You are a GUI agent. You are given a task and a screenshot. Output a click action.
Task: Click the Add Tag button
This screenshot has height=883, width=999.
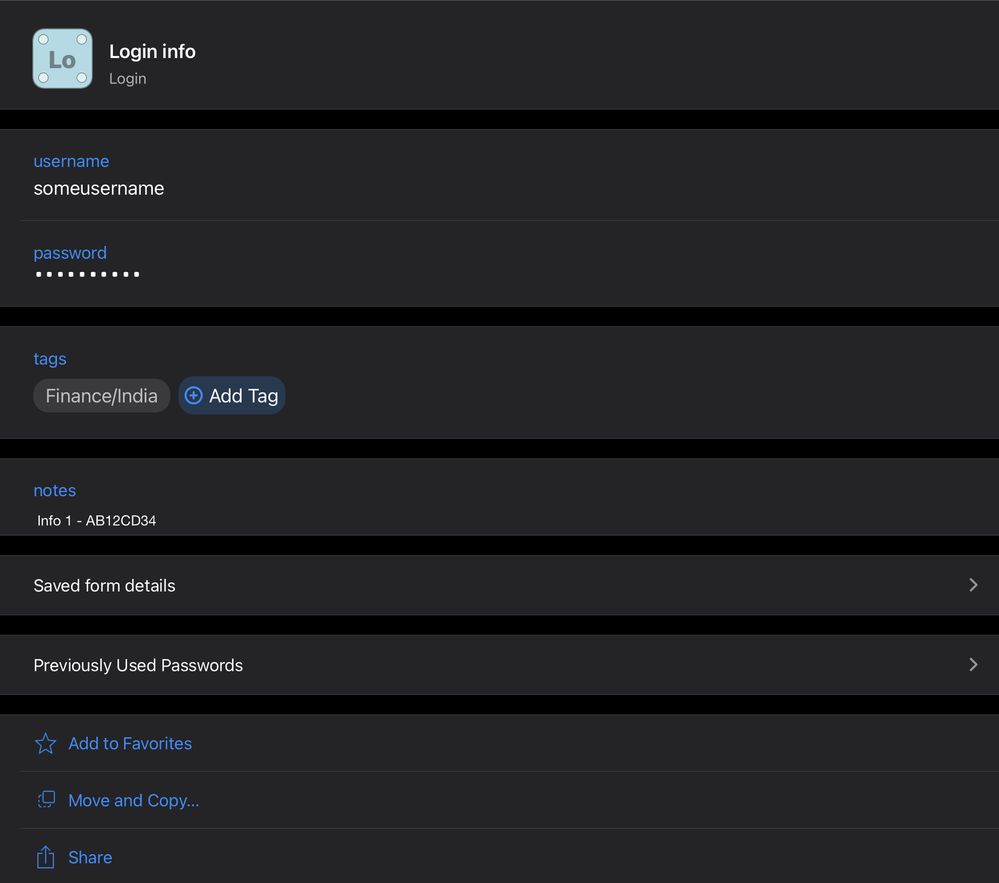point(232,396)
